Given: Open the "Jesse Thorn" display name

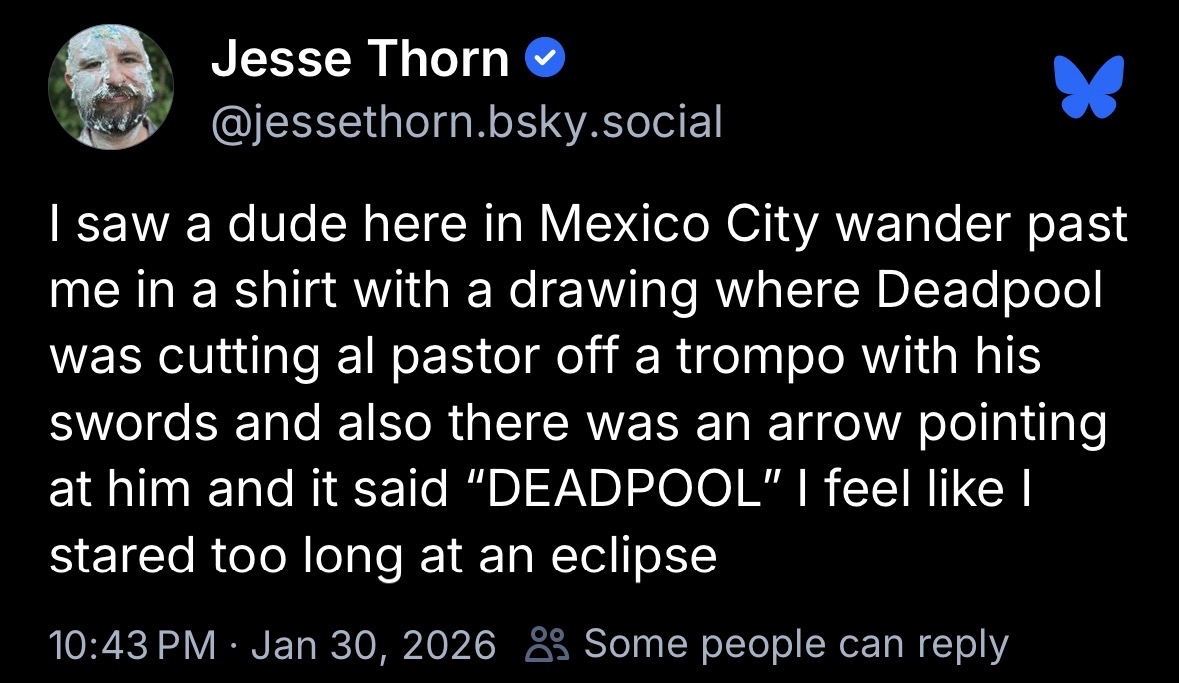Looking at the screenshot, I should (360, 61).
